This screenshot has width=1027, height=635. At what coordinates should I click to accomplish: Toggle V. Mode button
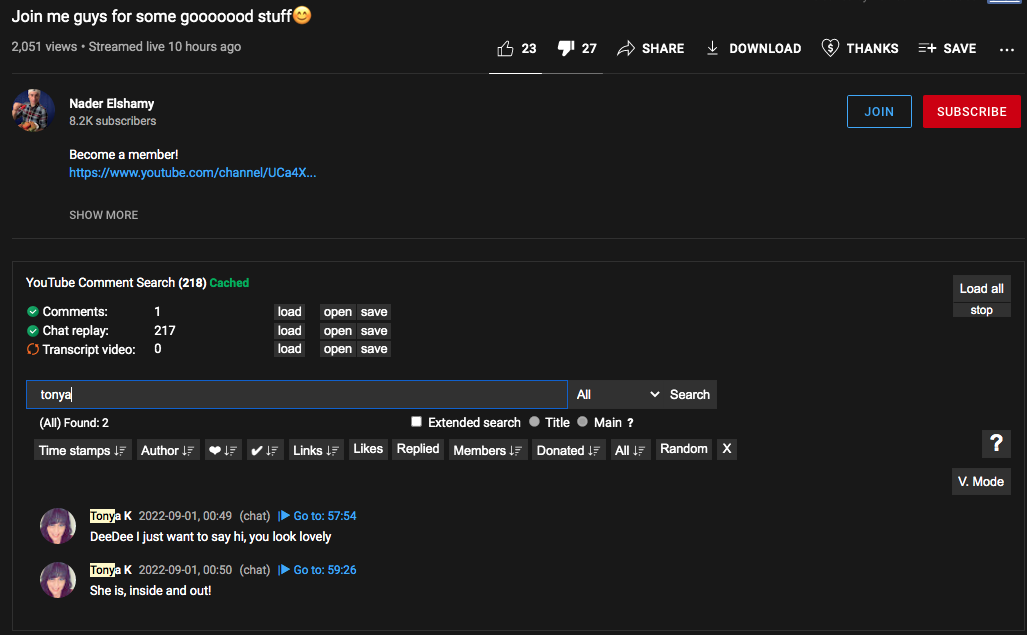click(980, 482)
